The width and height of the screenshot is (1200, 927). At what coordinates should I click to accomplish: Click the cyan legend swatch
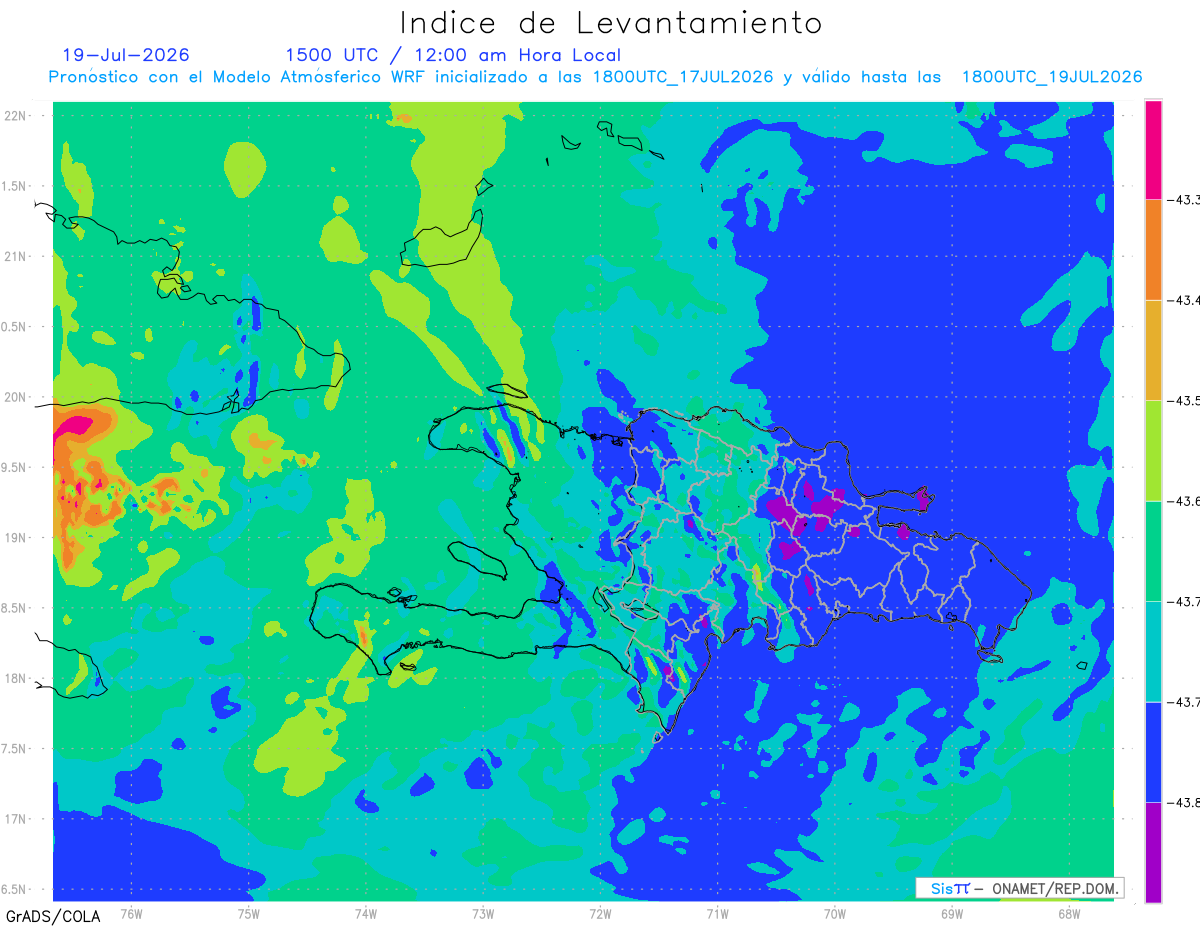1153,651
